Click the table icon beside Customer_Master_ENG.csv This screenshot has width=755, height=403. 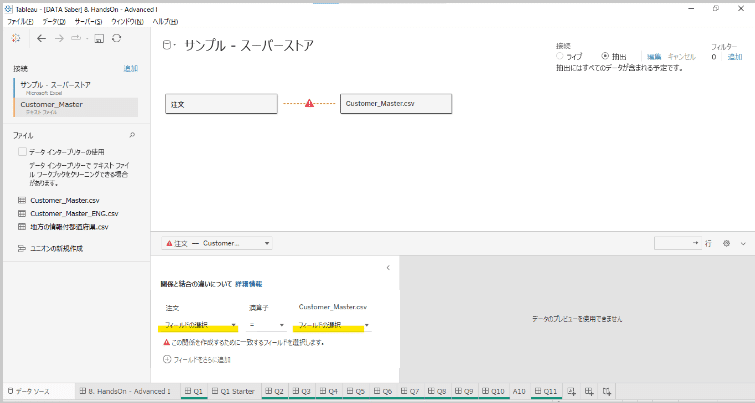click(22, 213)
